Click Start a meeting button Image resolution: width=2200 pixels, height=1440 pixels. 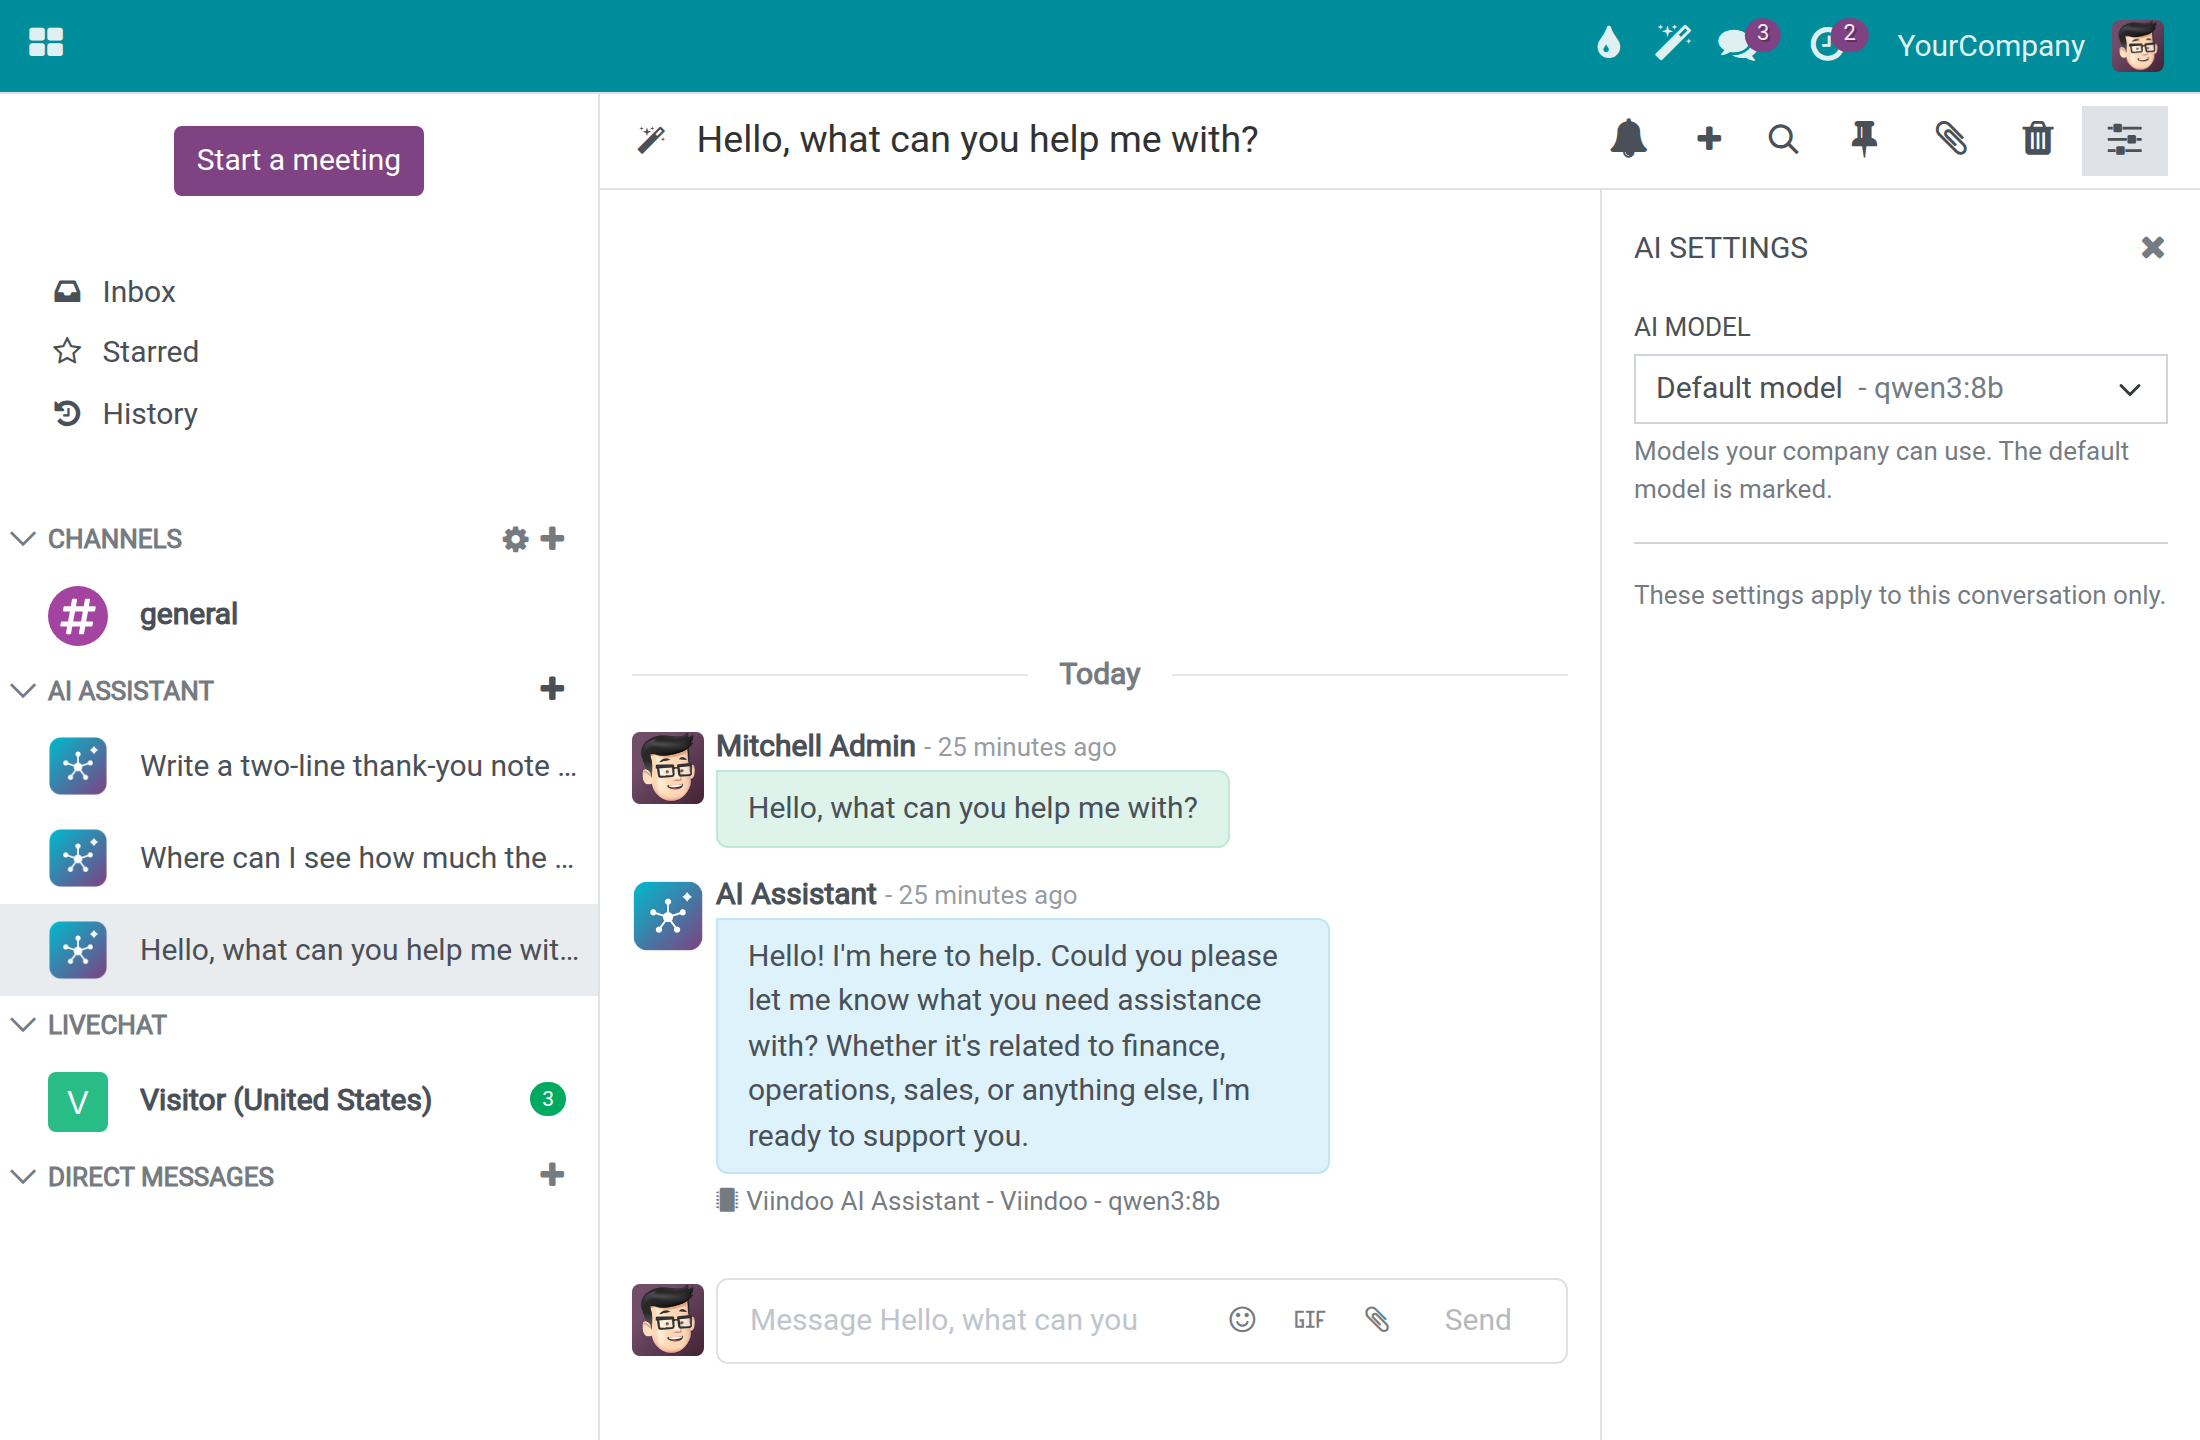298,160
